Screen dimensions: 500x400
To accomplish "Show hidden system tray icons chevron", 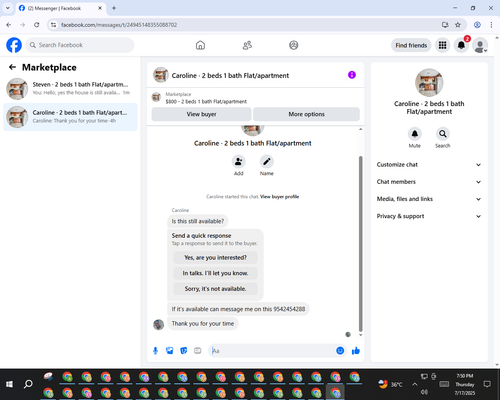I will point(414,384).
